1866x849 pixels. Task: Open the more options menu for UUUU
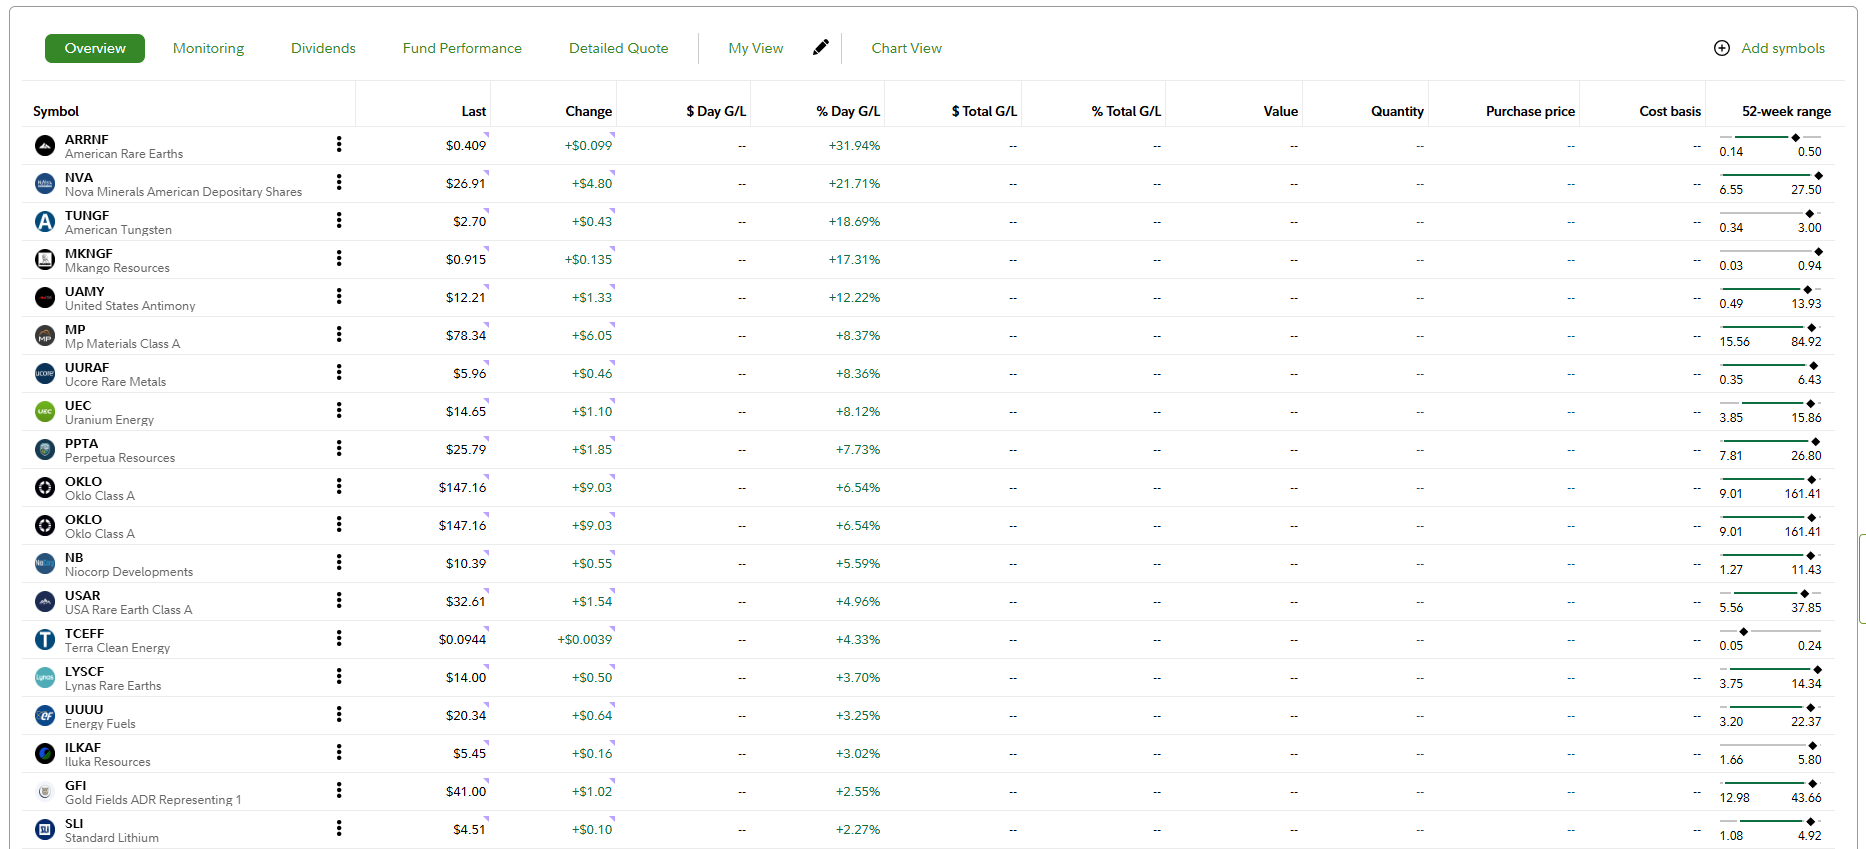(x=339, y=714)
